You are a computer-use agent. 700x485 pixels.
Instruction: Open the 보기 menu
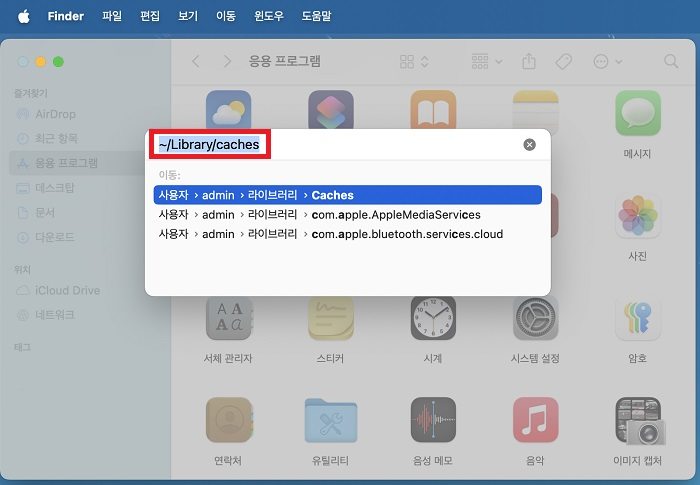click(x=188, y=16)
